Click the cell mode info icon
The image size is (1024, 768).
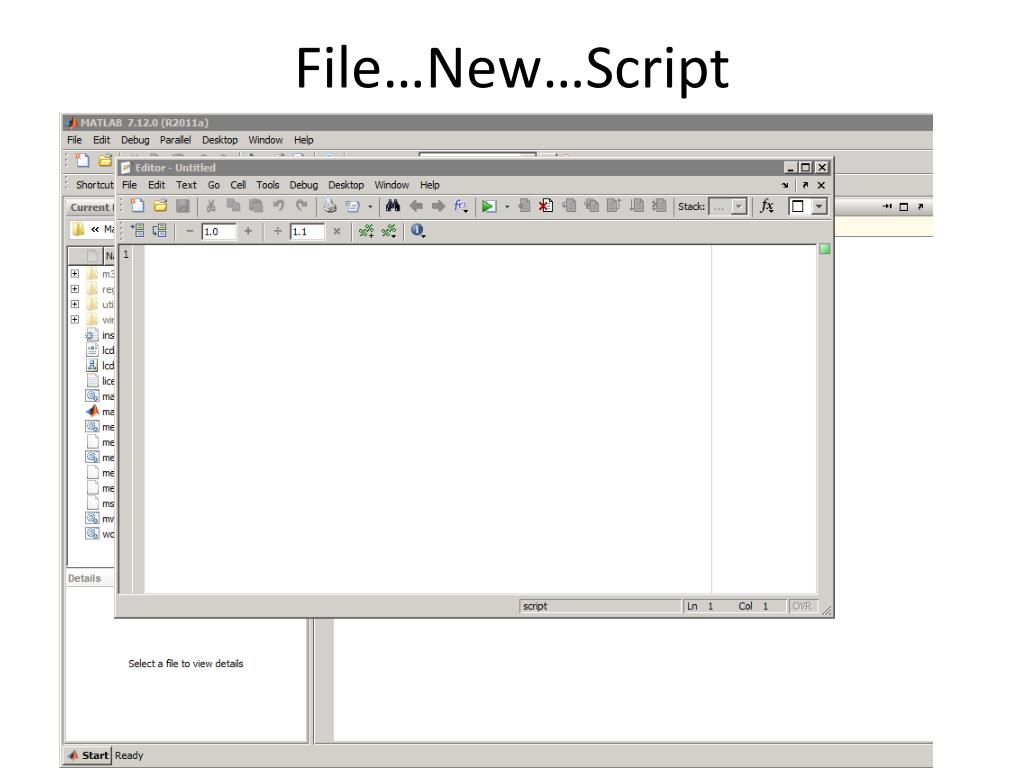pos(417,231)
